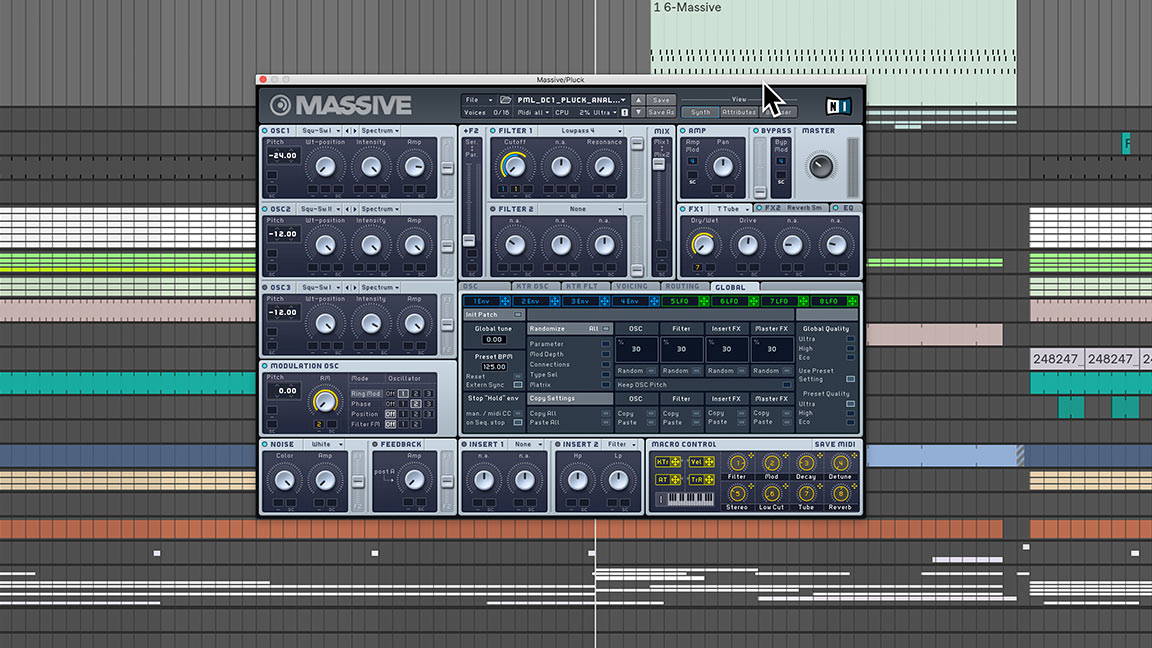The image size is (1152, 648).
Task: Click the AT aftertouch macro source
Action: (x=668, y=480)
